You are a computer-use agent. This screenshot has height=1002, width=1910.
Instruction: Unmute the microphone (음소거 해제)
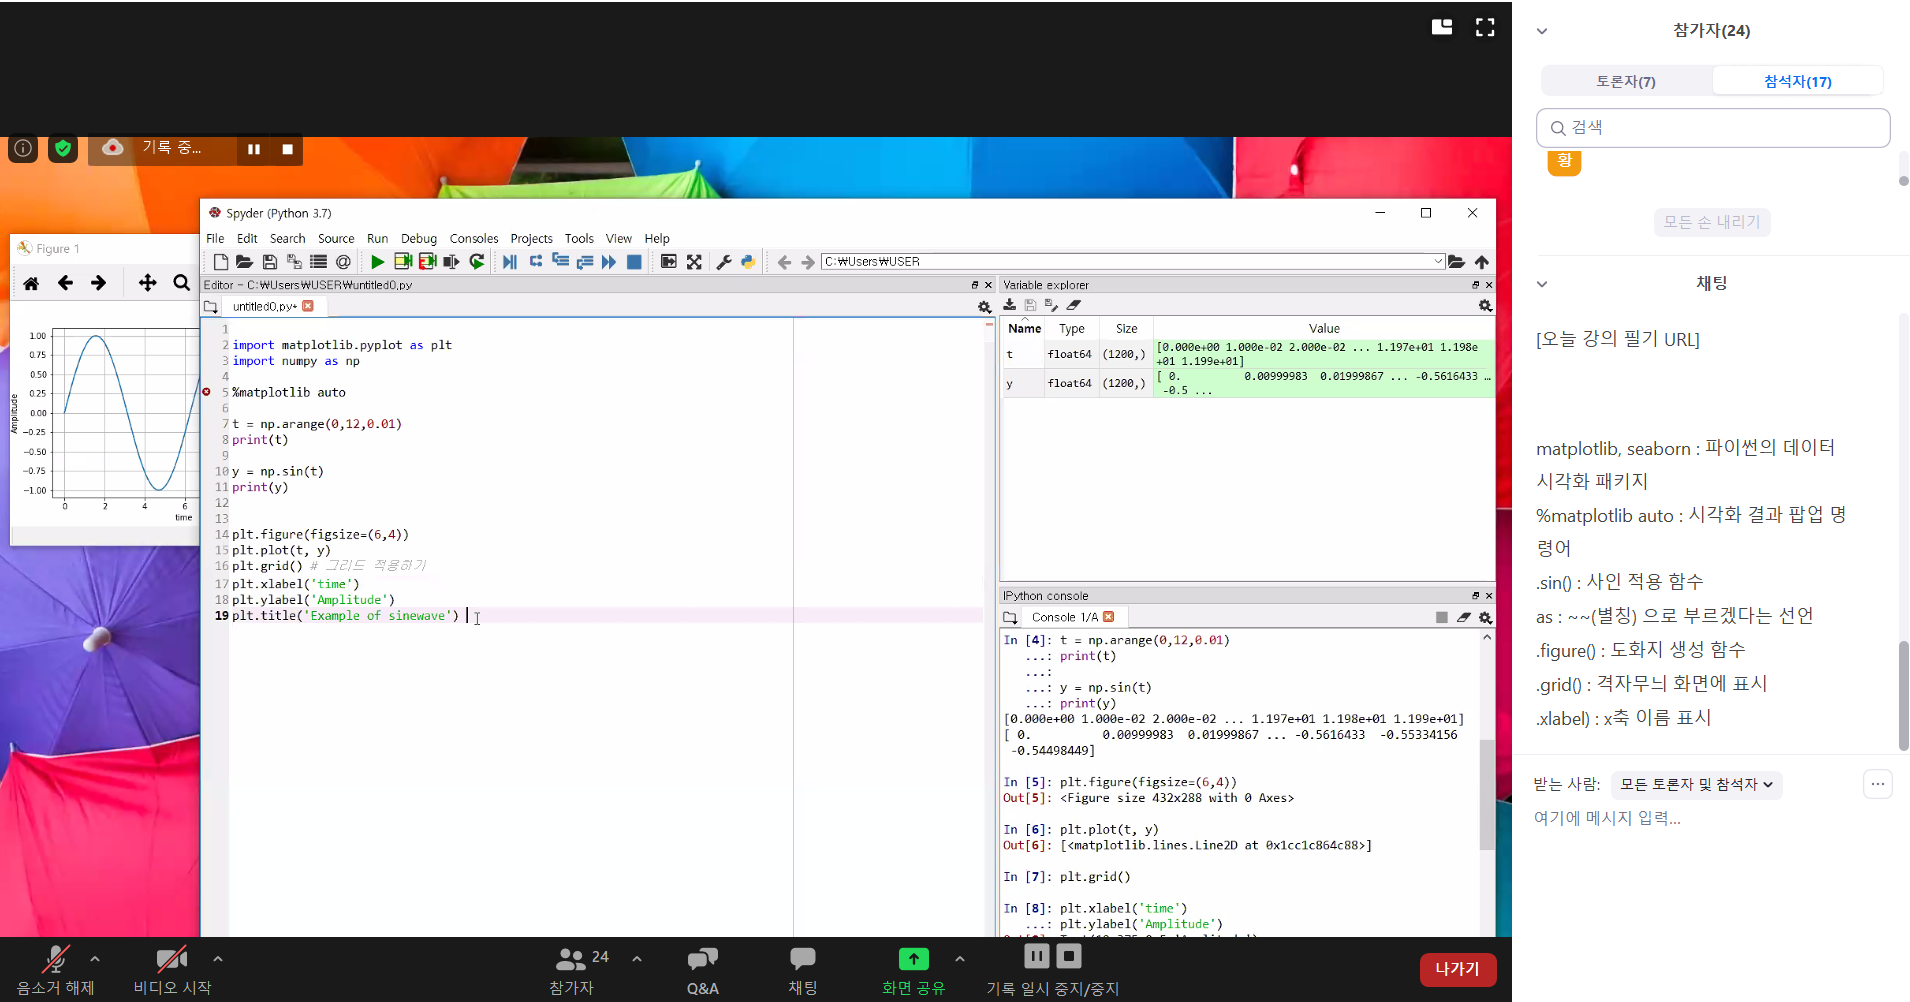[55, 970]
